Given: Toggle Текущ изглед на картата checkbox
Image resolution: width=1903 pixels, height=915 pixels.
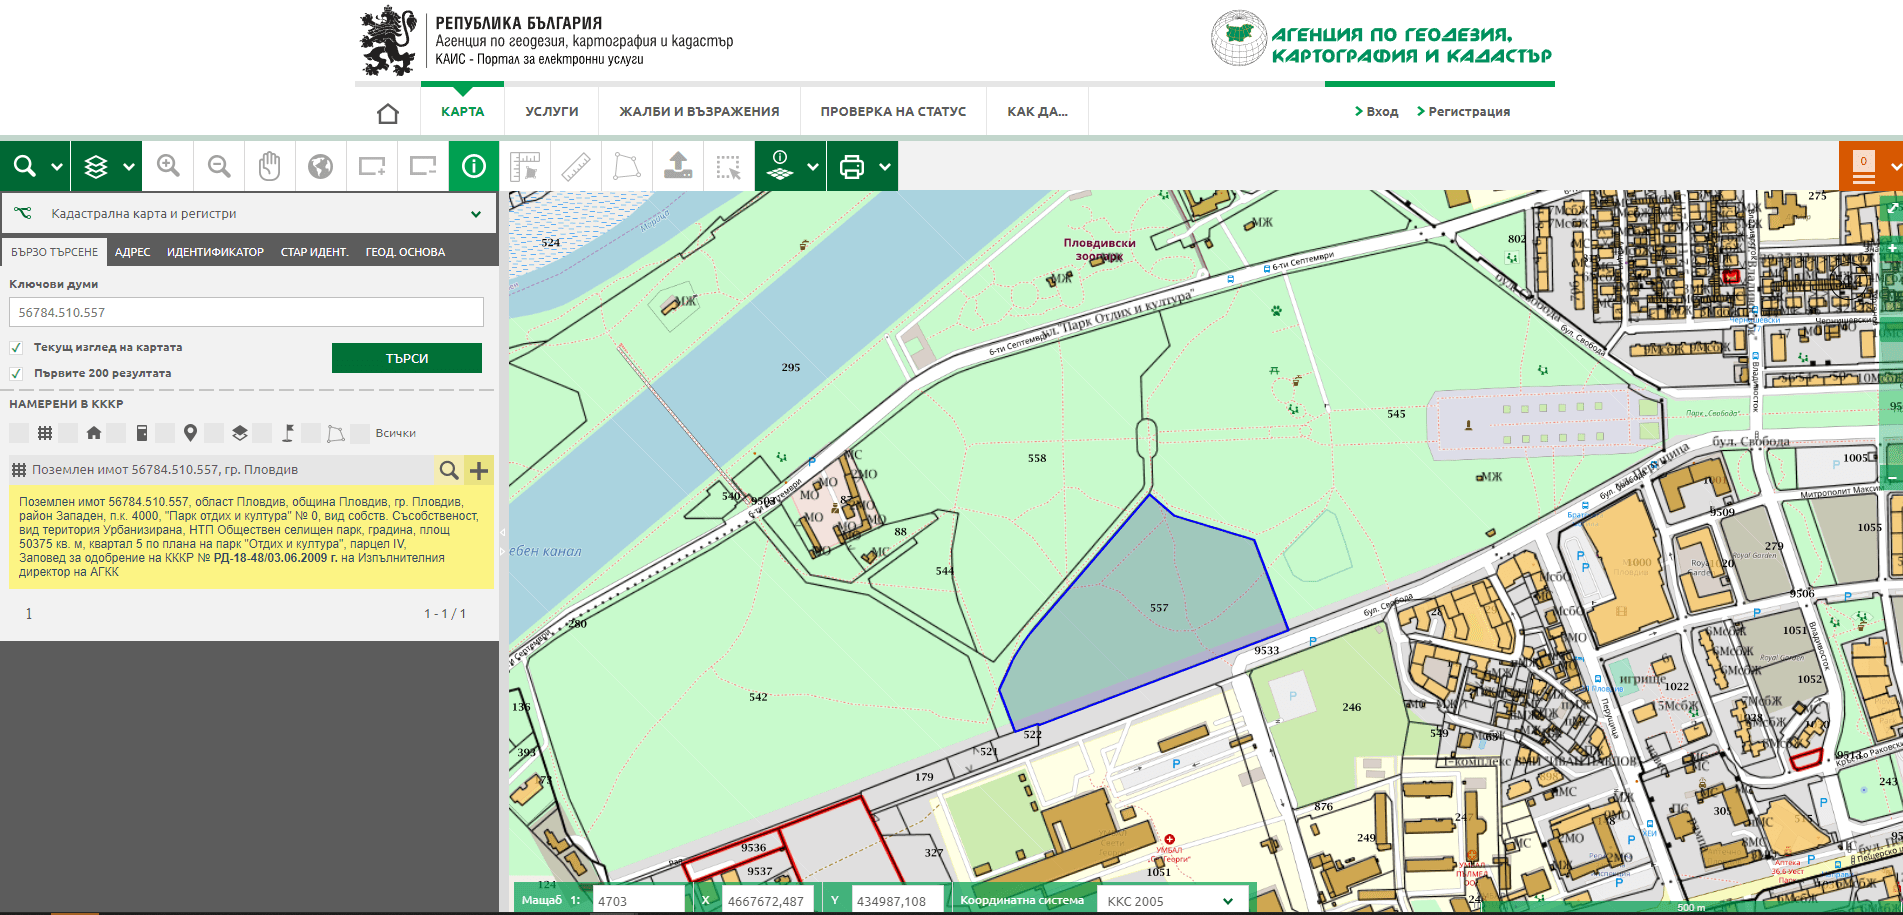Looking at the screenshot, I should point(16,348).
